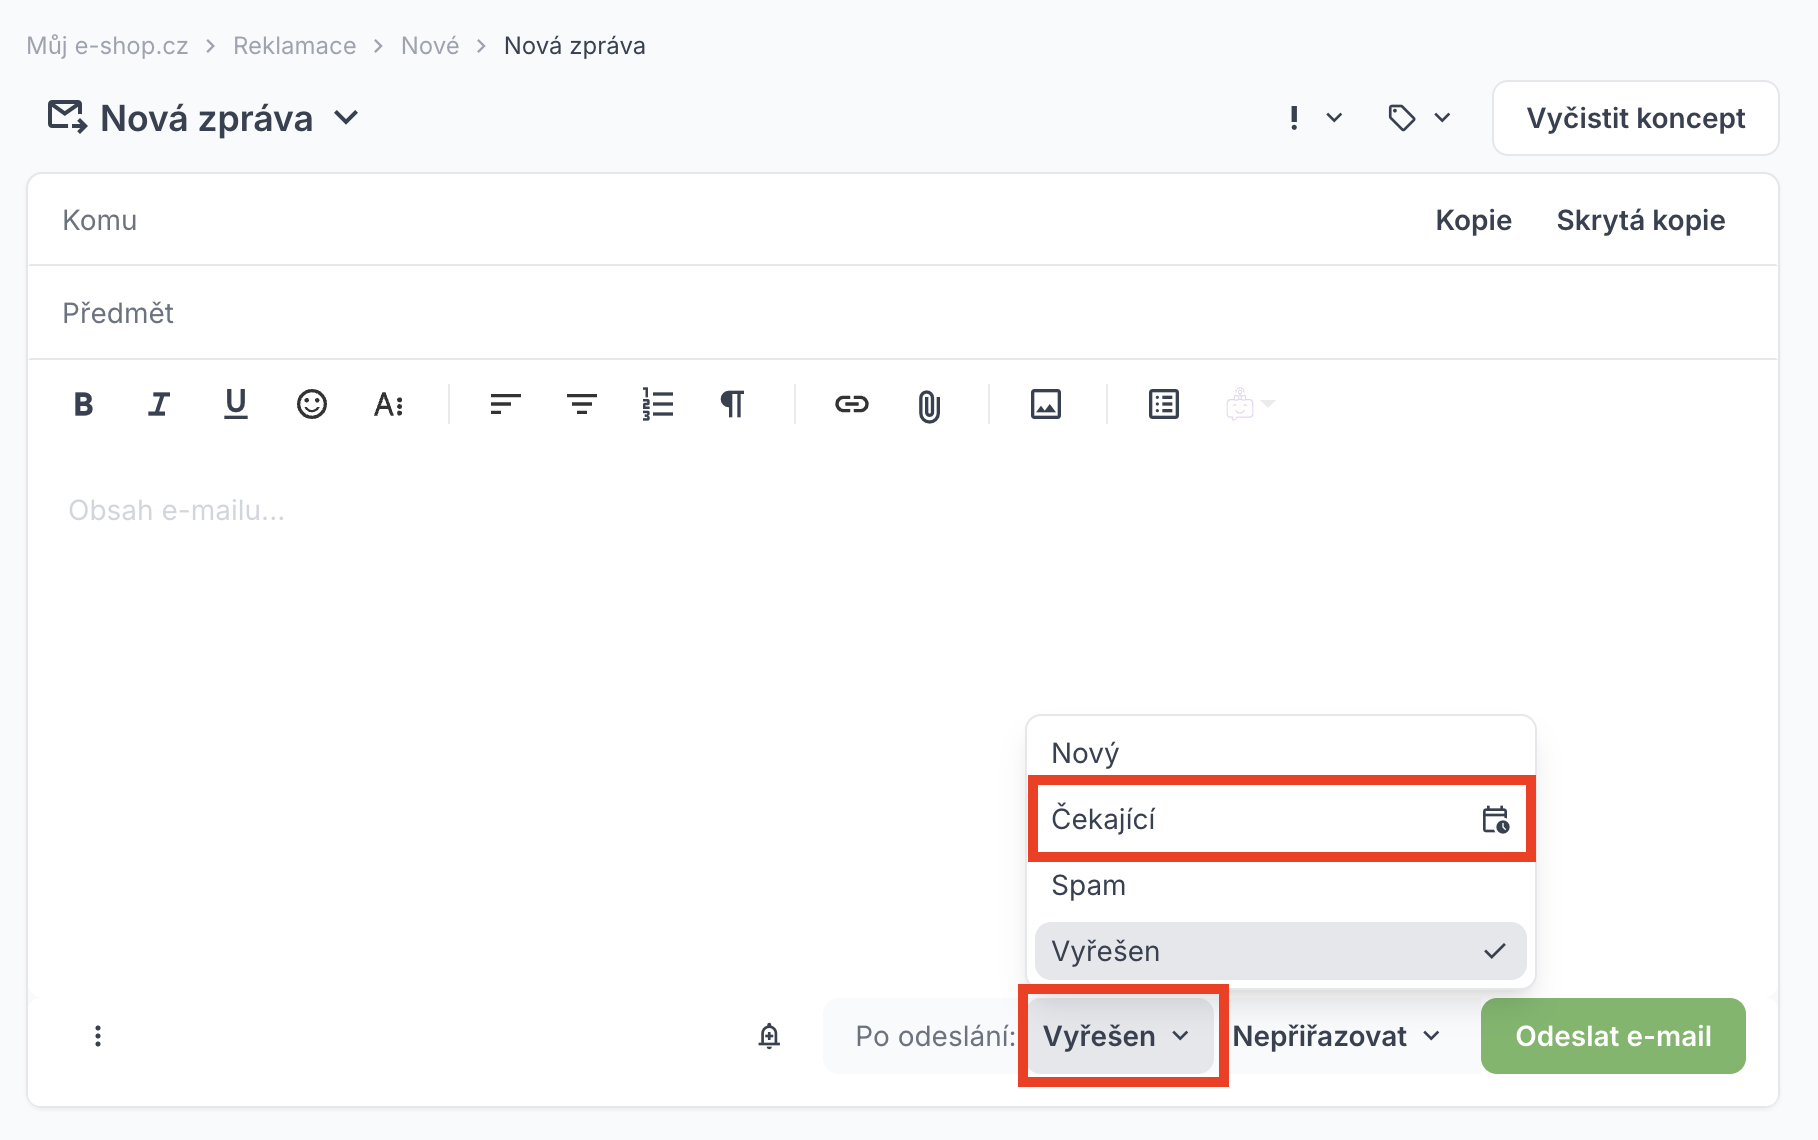
Task: Insert a hyperlink
Action: (852, 404)
